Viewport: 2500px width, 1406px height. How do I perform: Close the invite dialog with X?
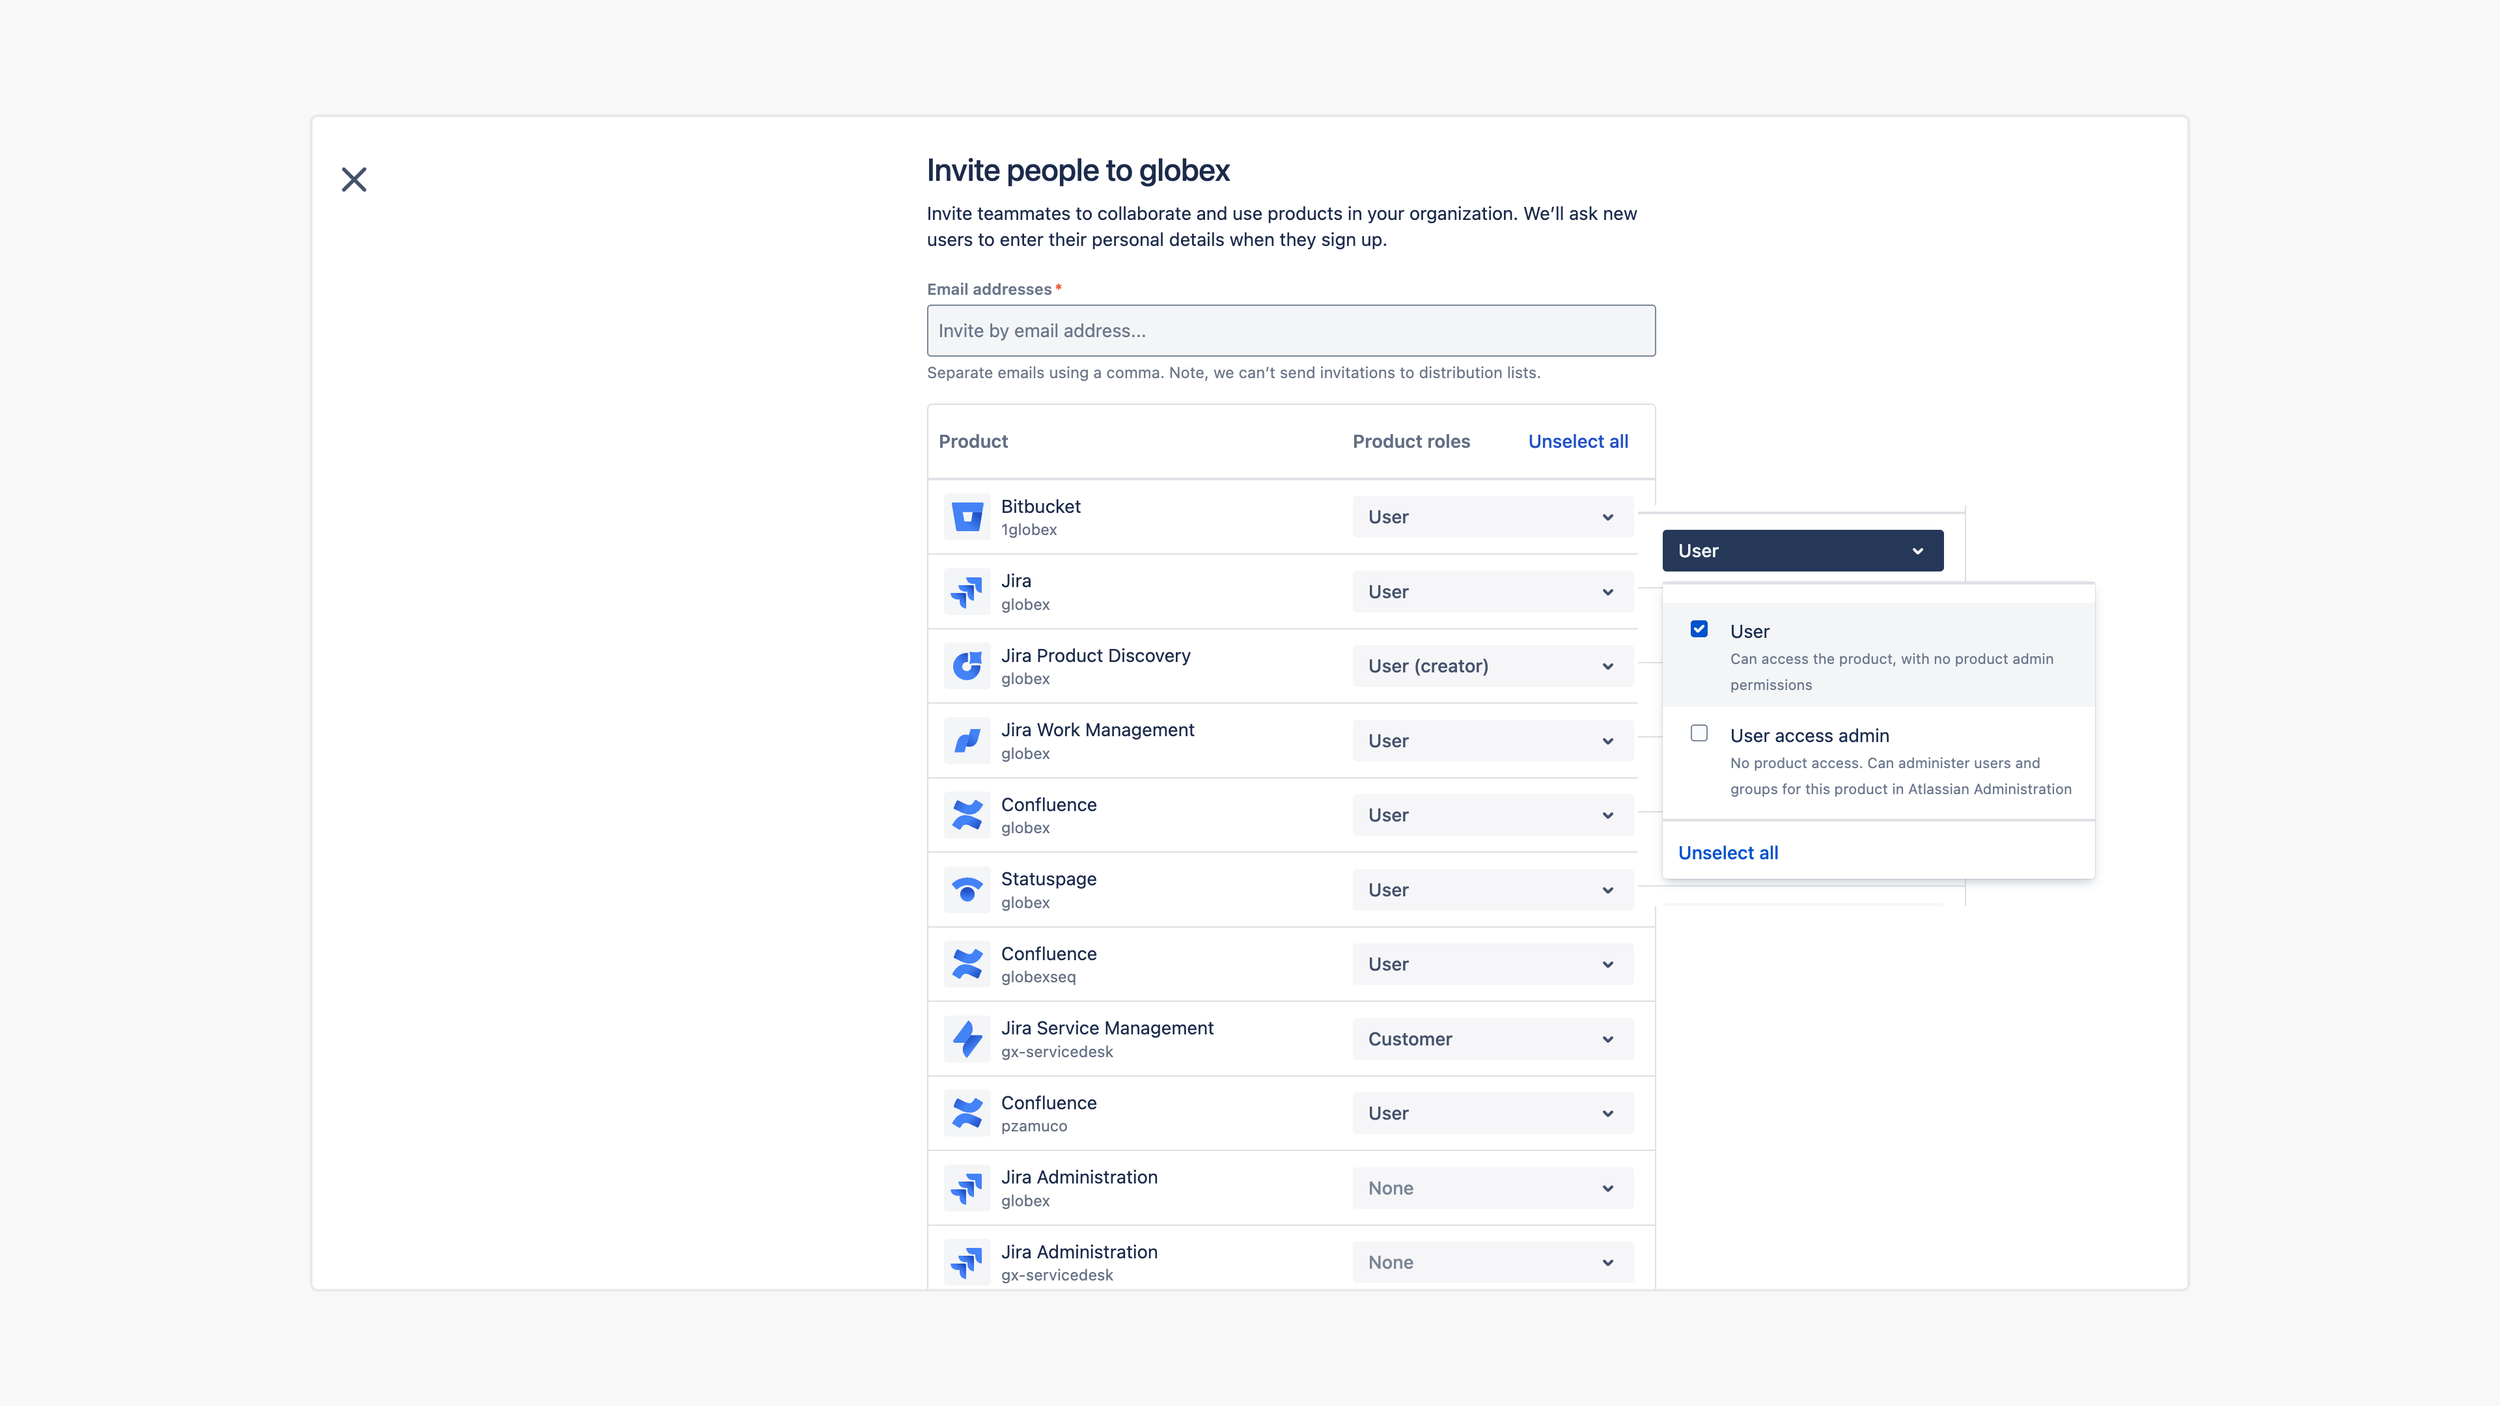354,180
